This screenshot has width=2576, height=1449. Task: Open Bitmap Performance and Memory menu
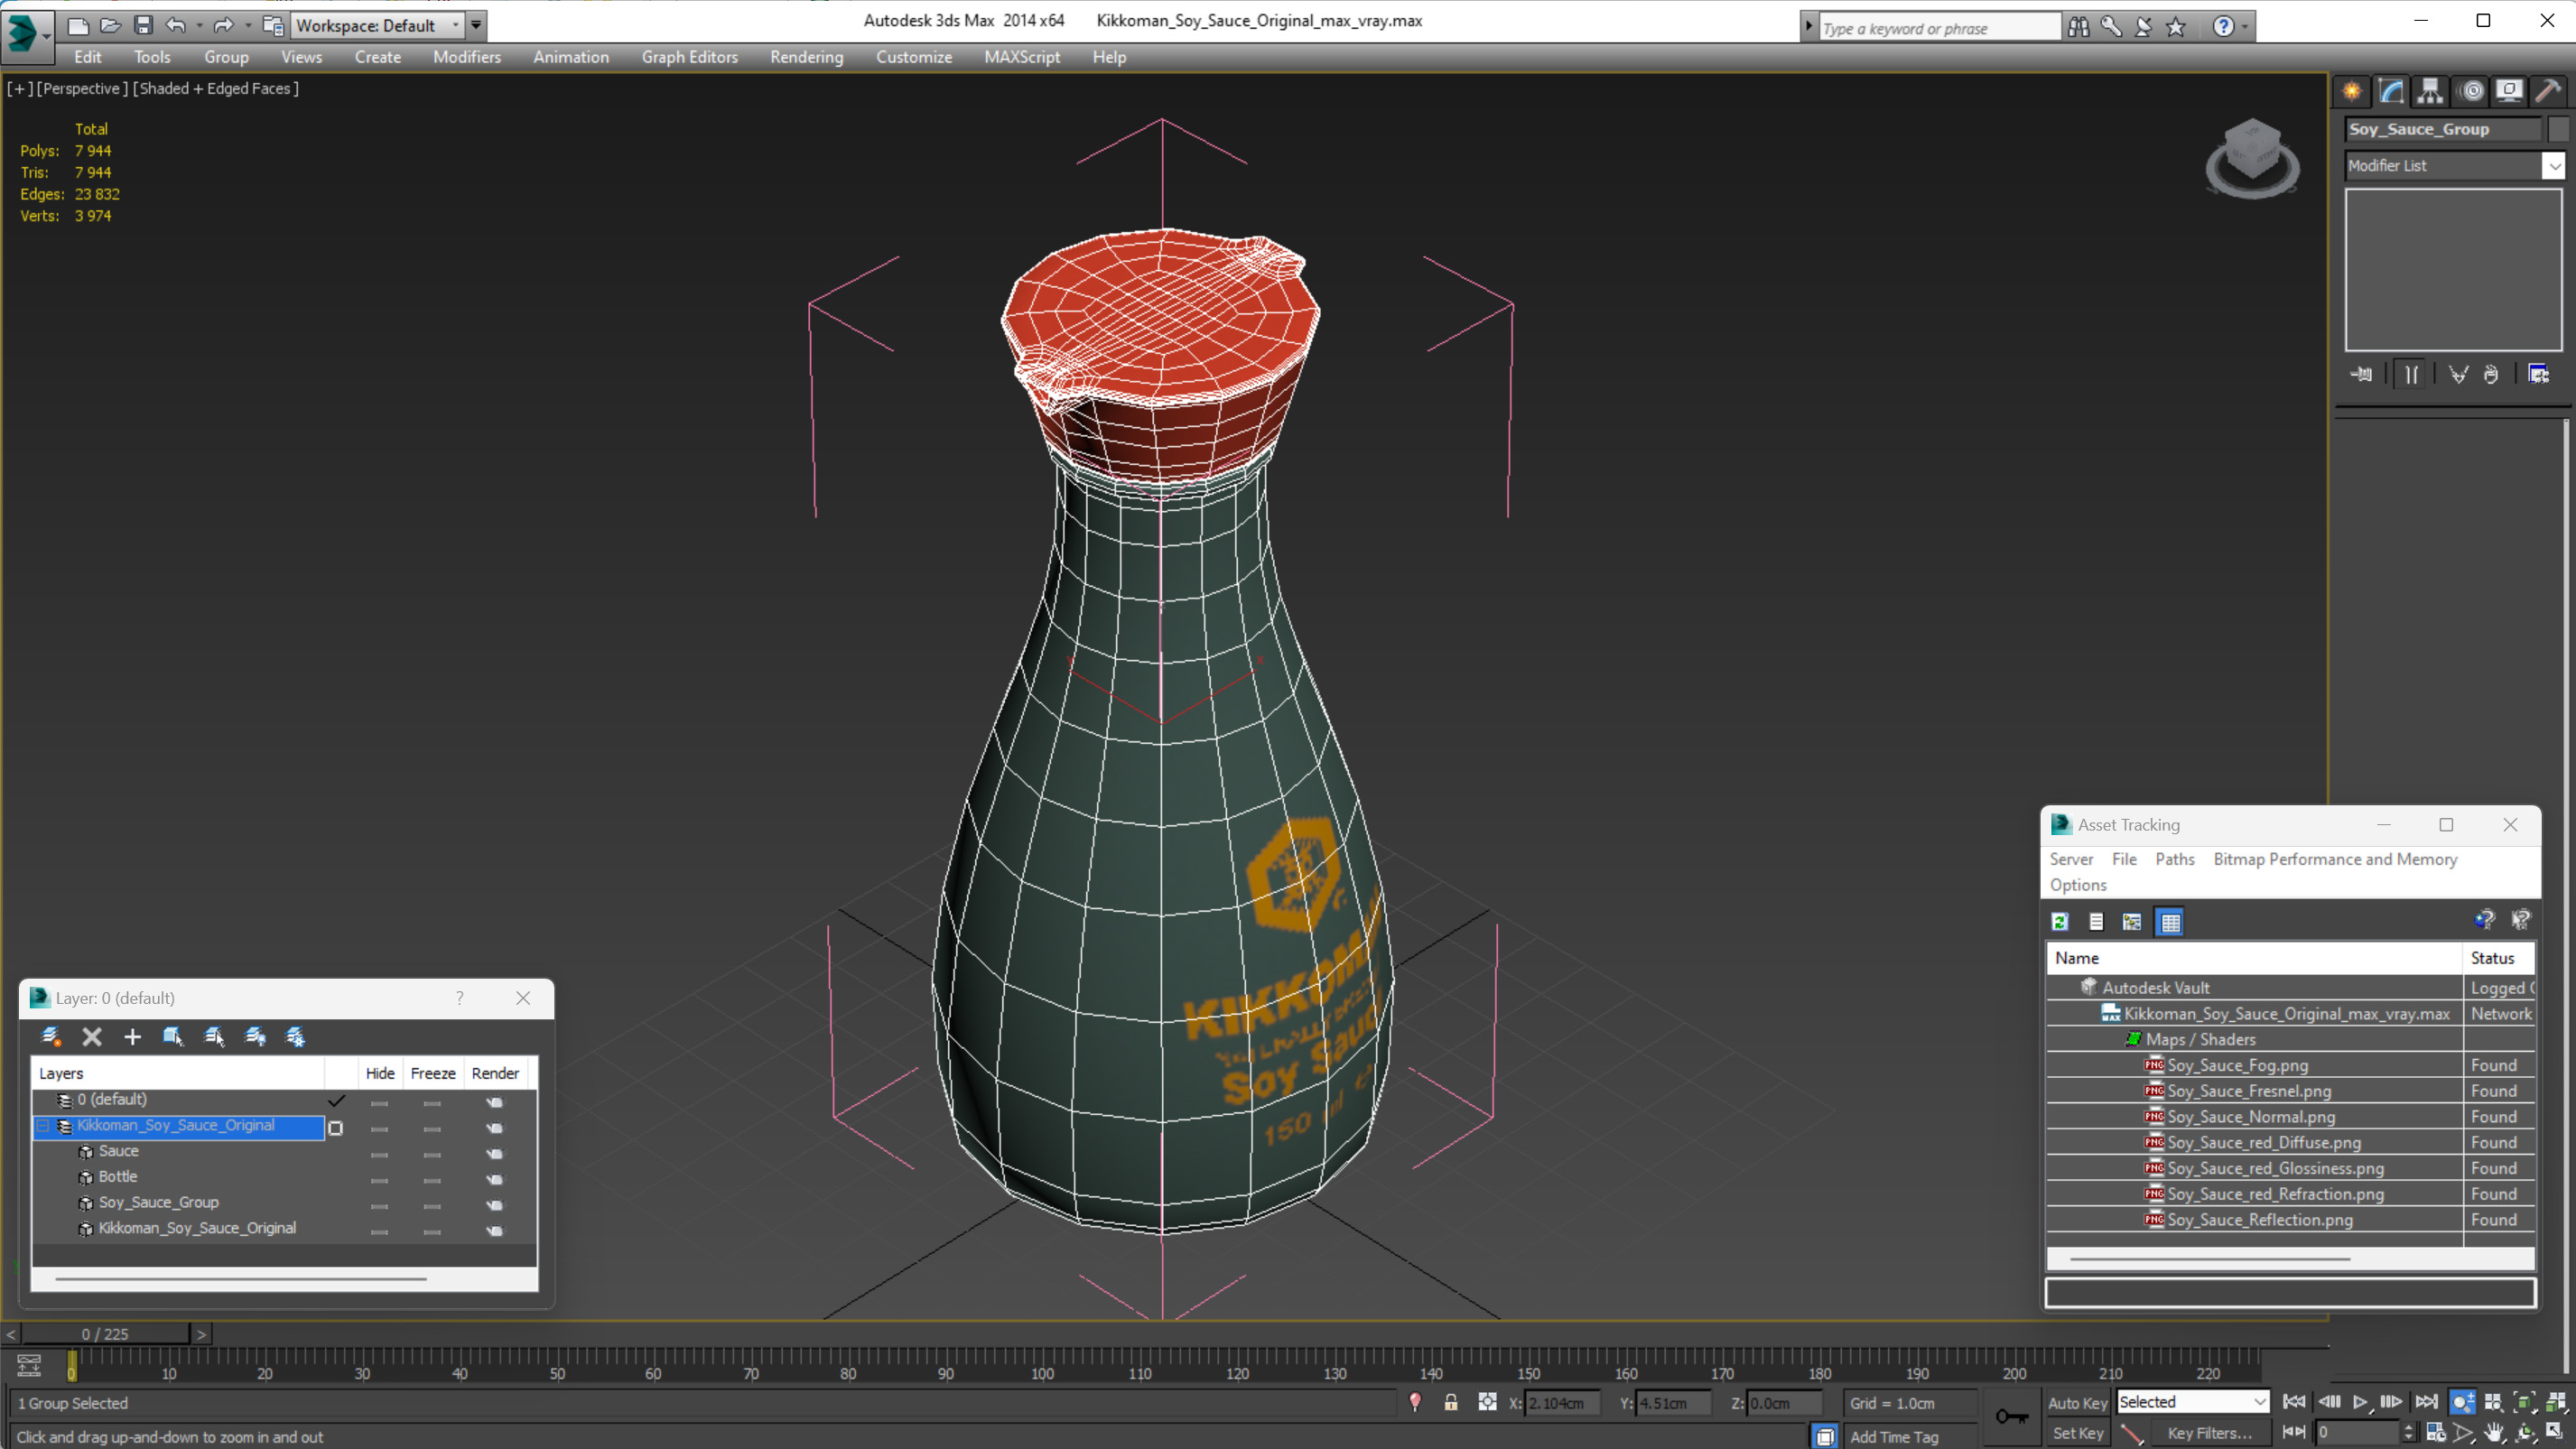pos(2334,859)
